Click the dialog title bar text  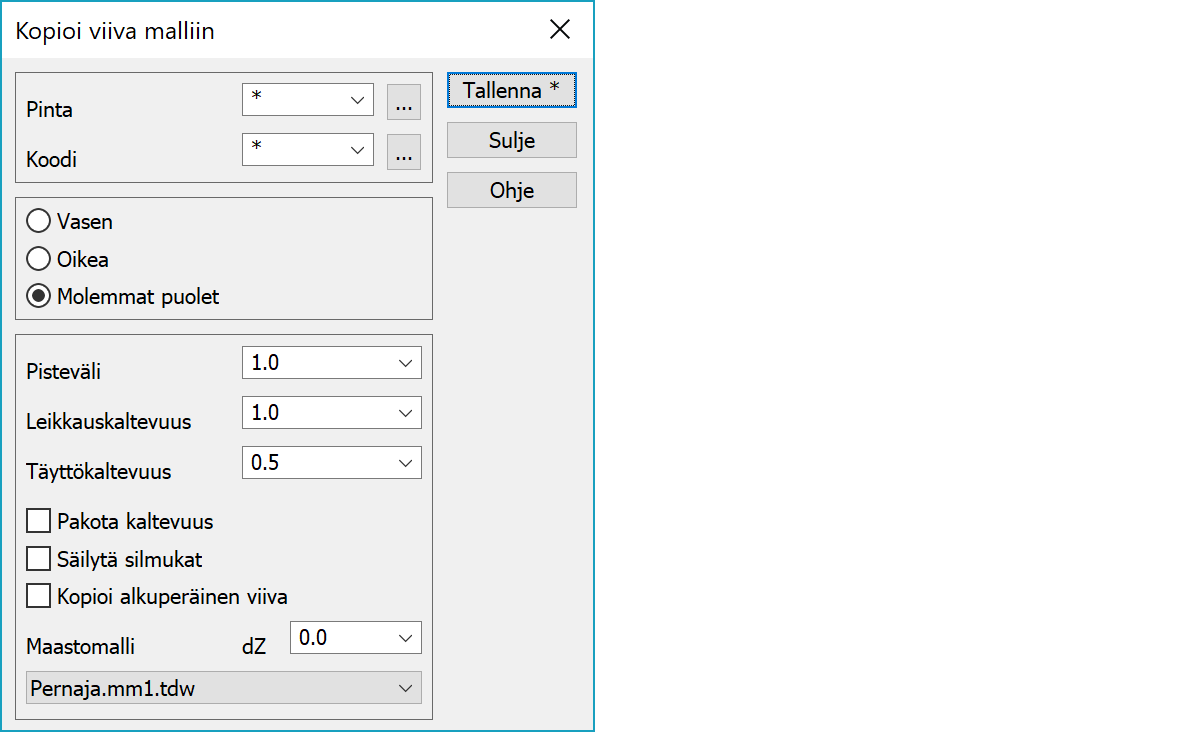pos(115,31)
